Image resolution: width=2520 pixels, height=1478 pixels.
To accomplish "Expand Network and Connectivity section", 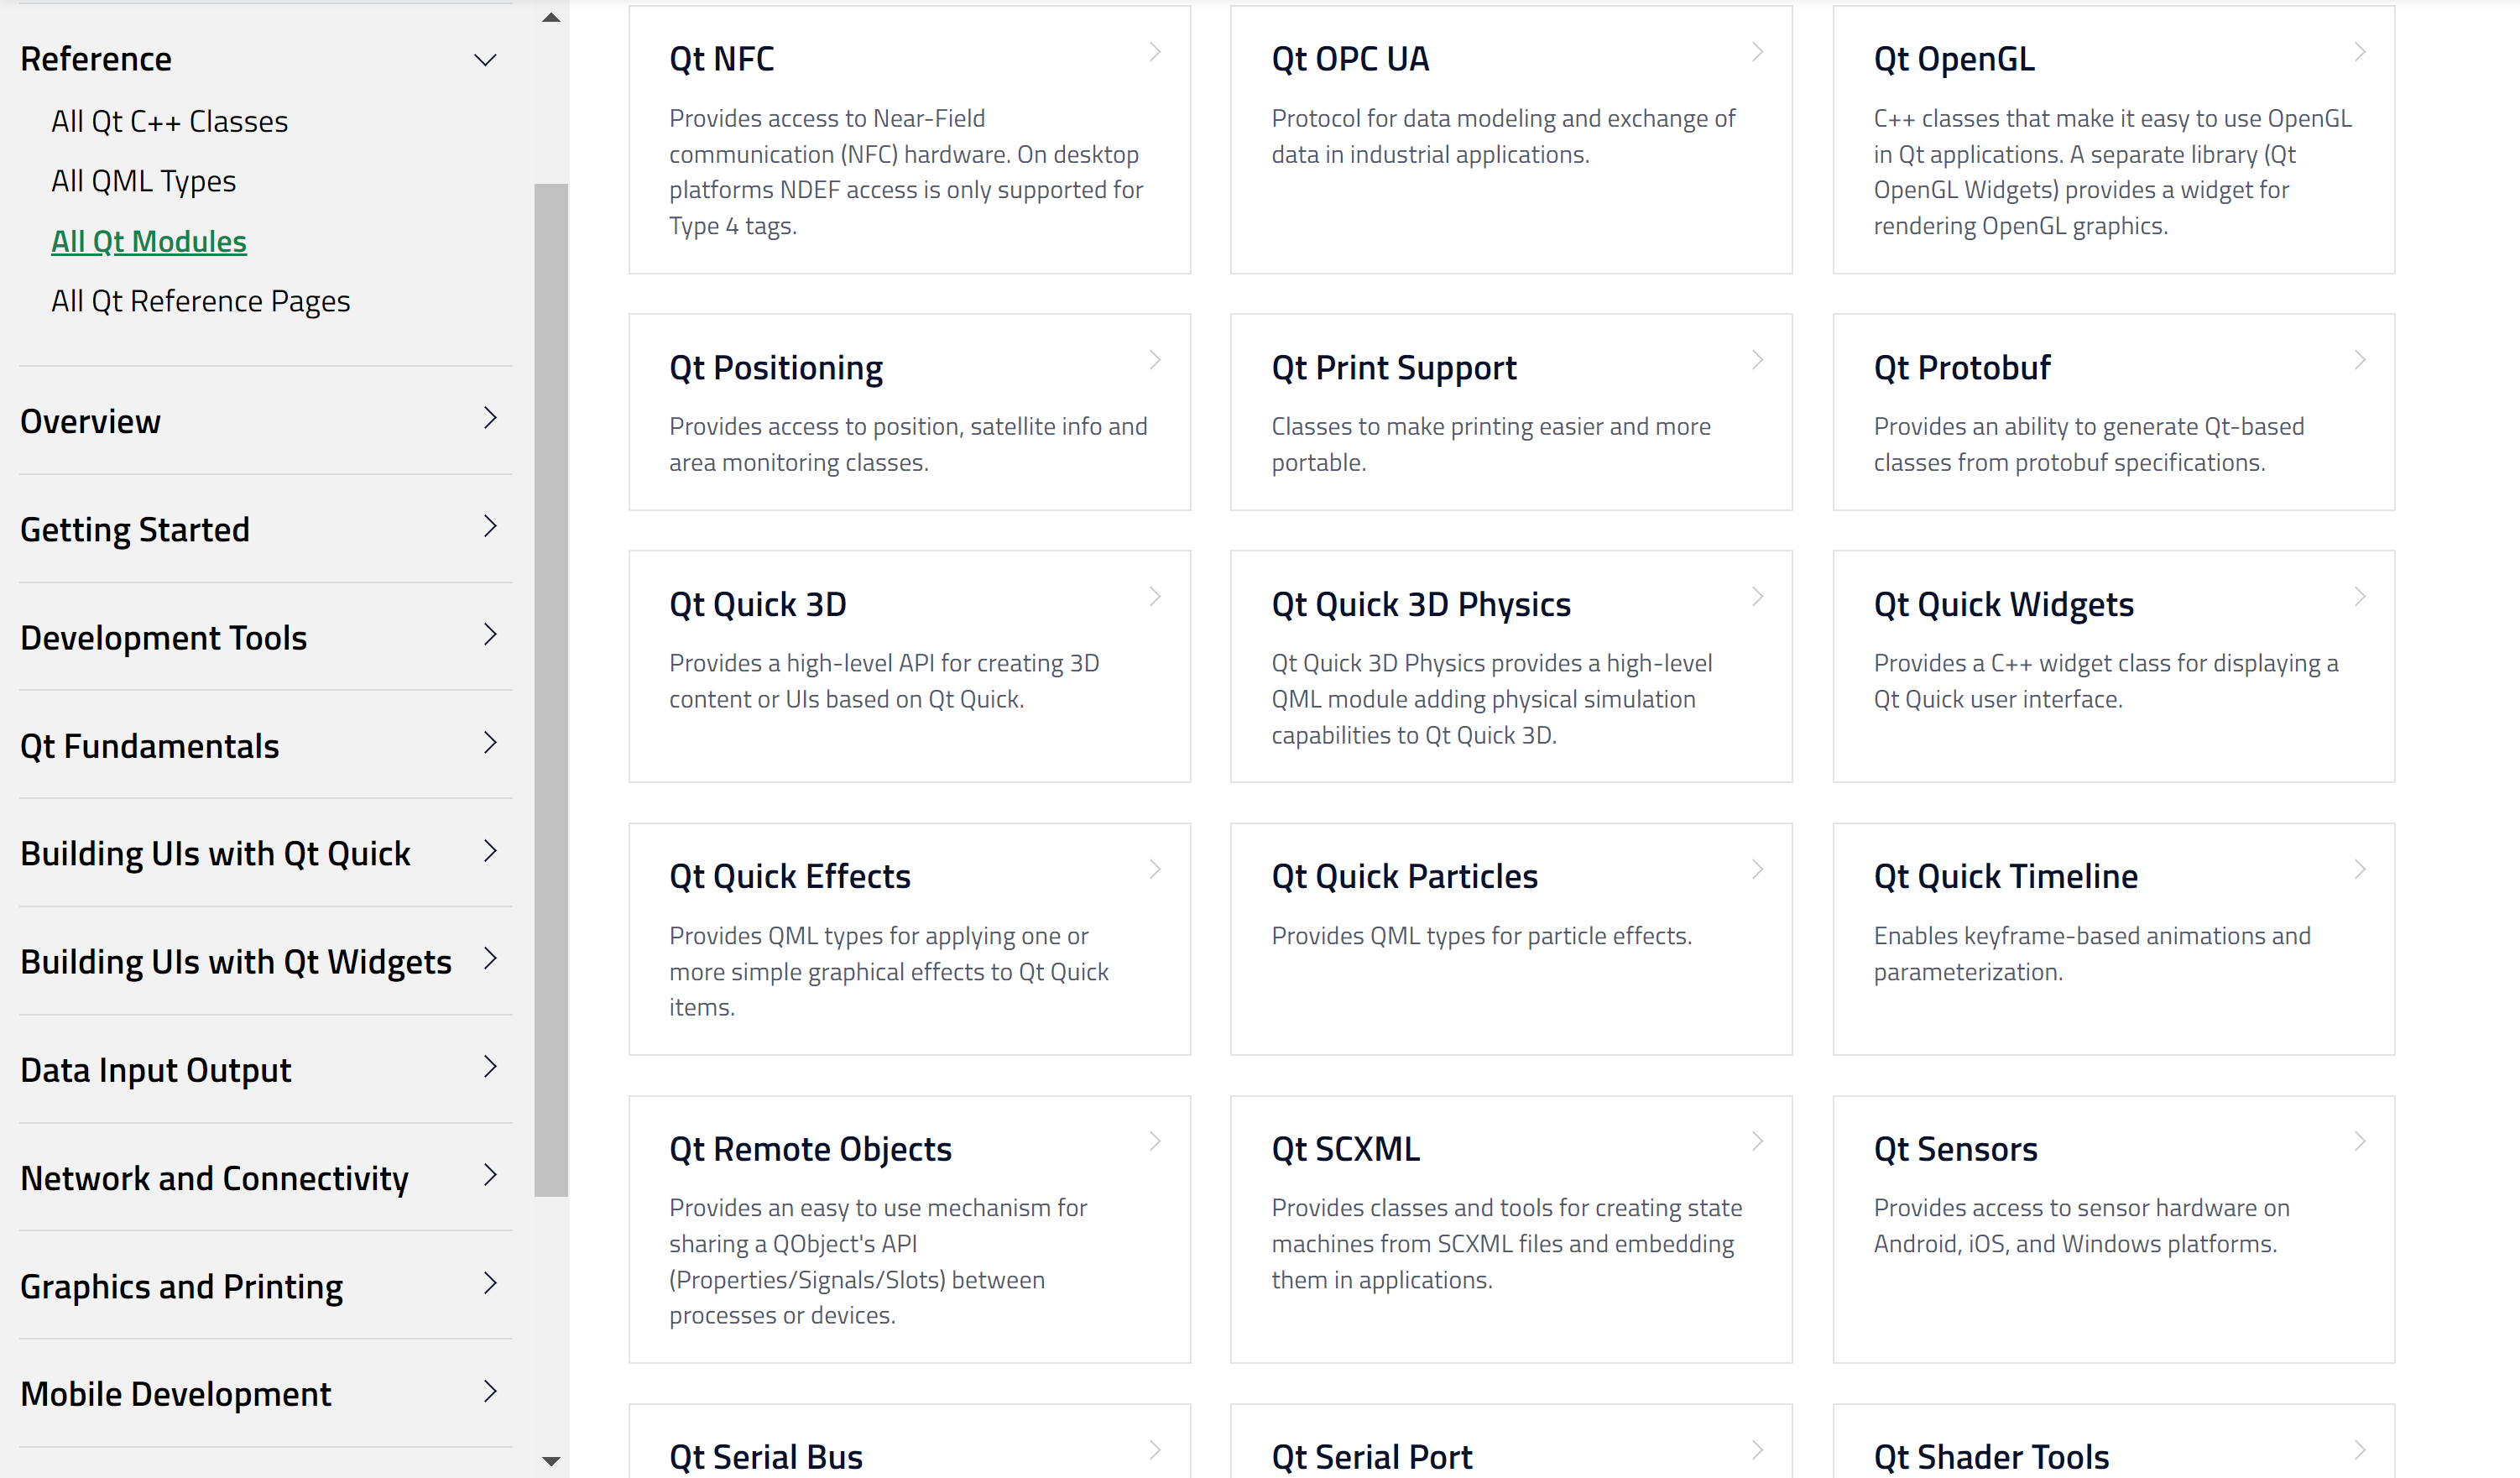I will (489, 1175).
